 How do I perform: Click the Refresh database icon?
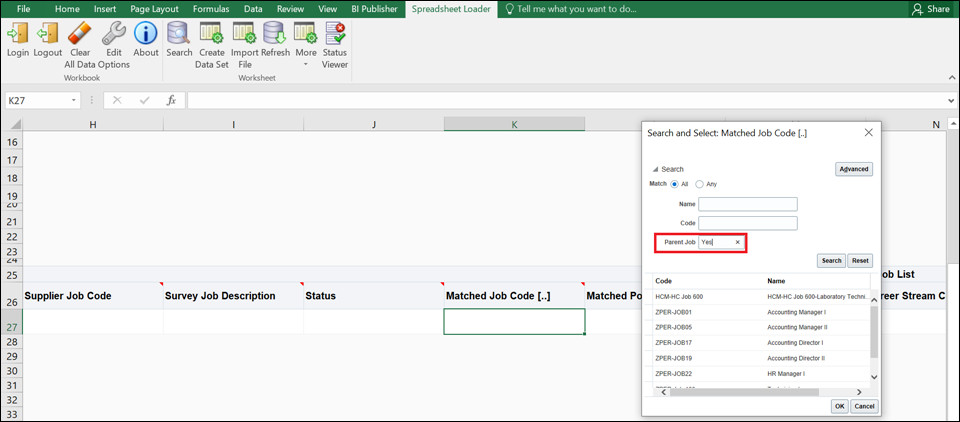[275, 32]
